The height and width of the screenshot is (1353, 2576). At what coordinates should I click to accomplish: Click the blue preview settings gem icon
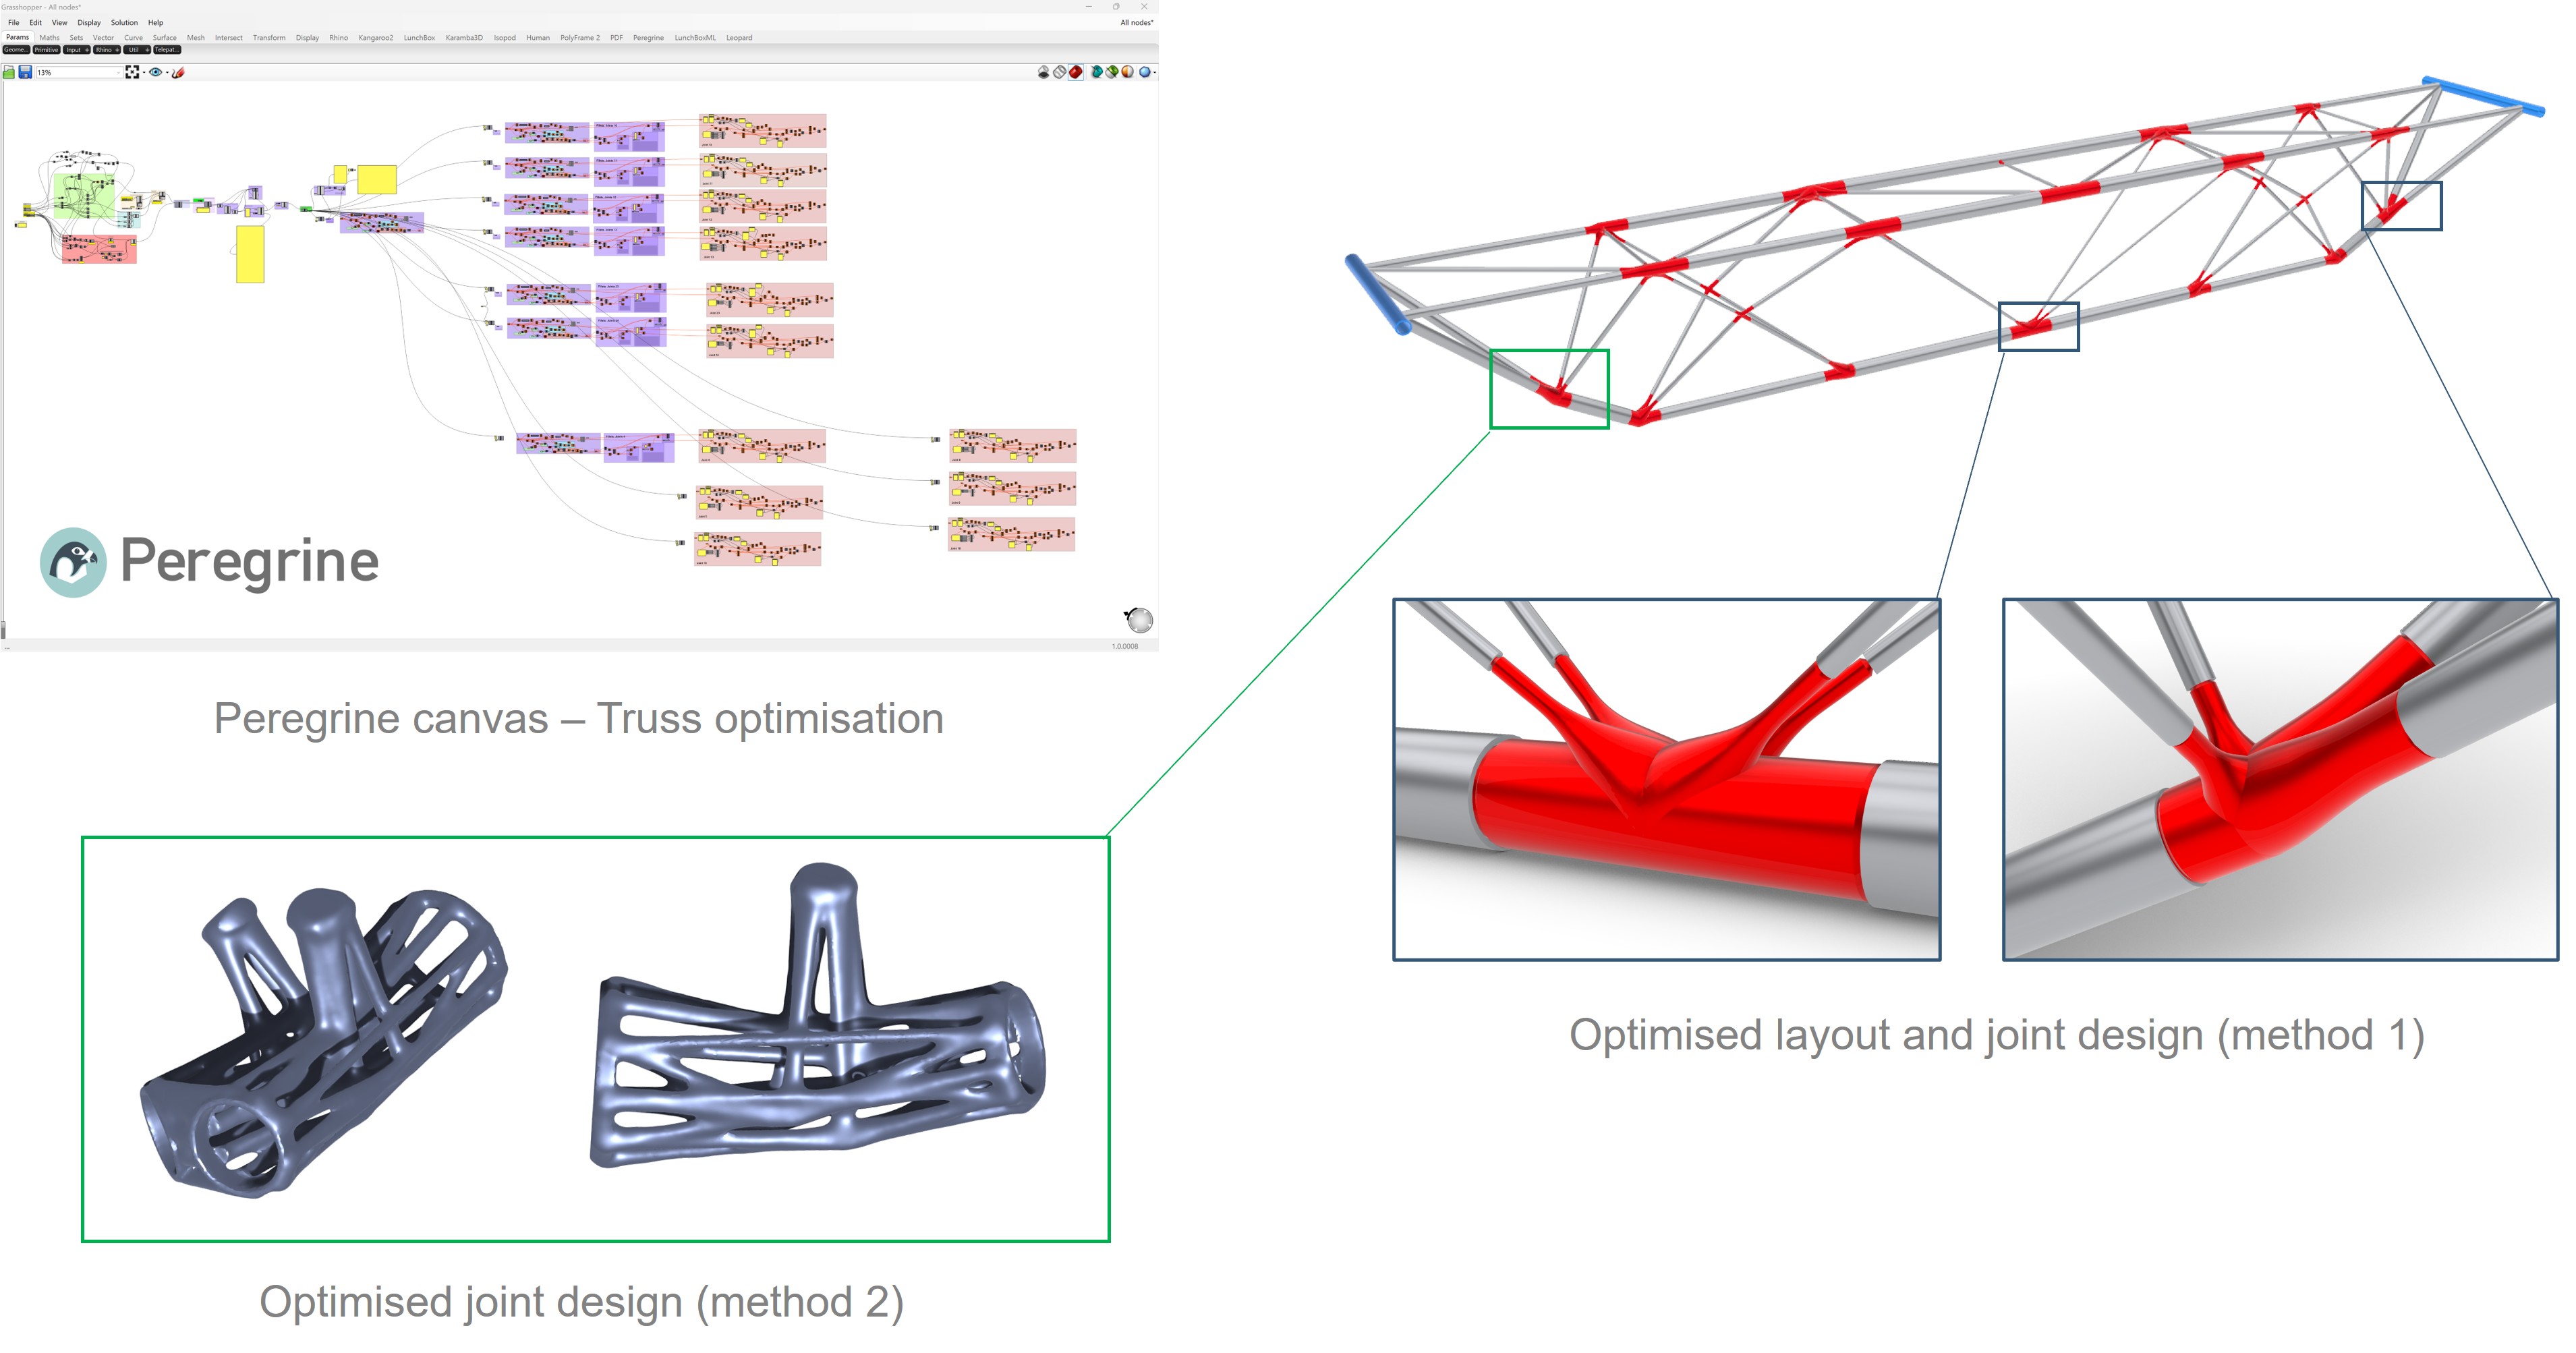[x=1145, y=72]
